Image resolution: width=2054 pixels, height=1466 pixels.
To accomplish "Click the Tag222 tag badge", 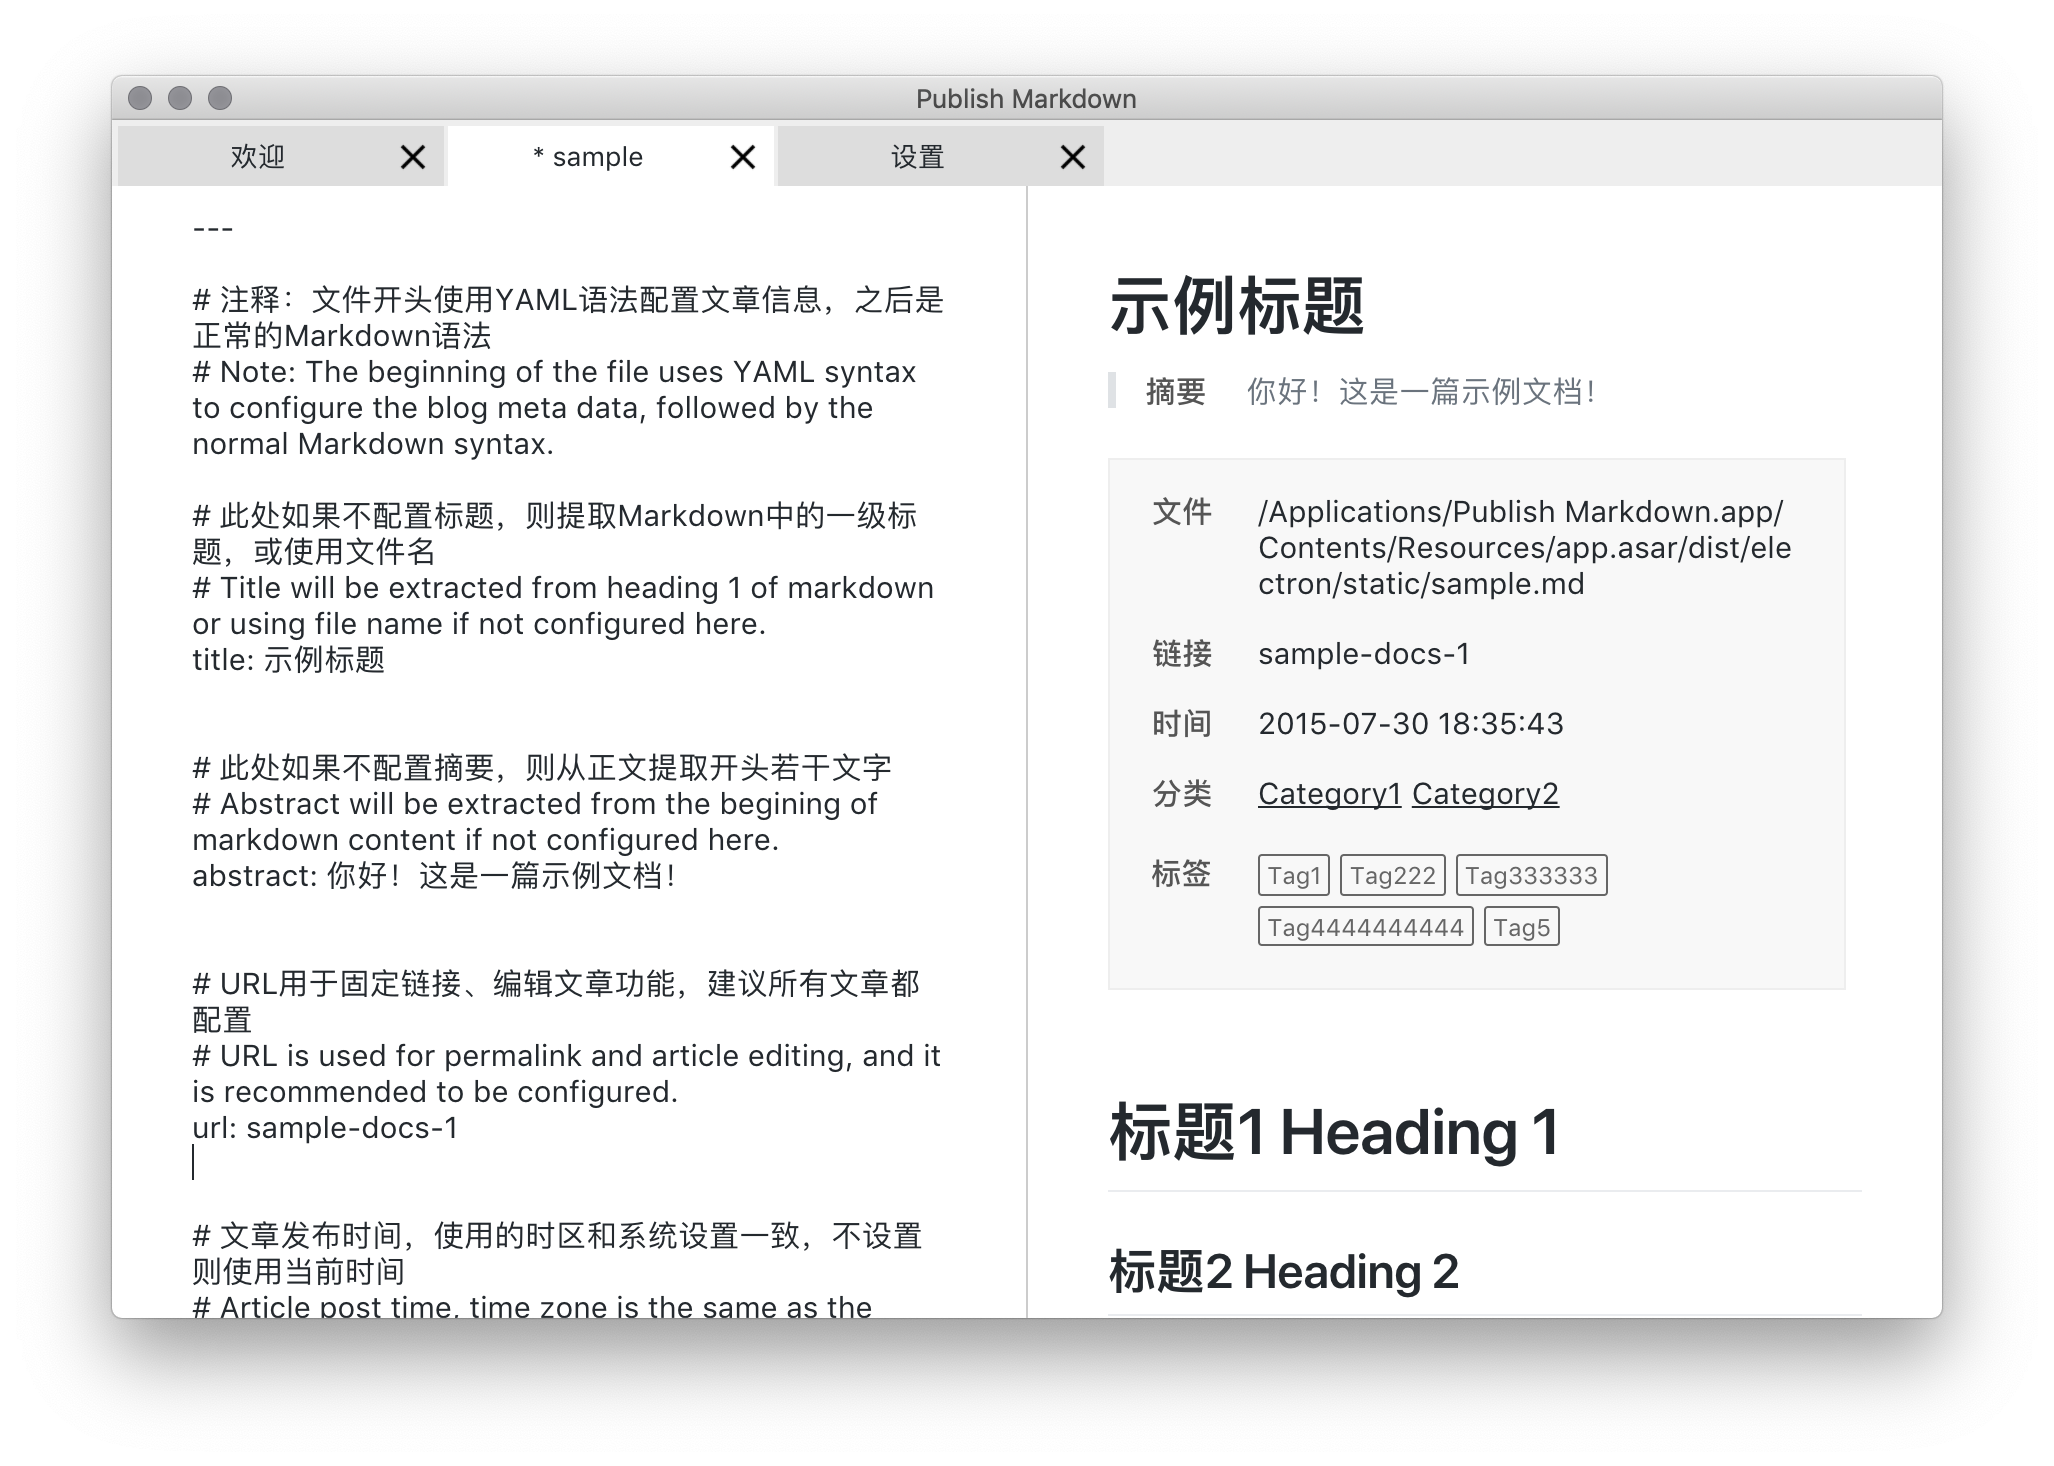I will (x=1392, y=876).
